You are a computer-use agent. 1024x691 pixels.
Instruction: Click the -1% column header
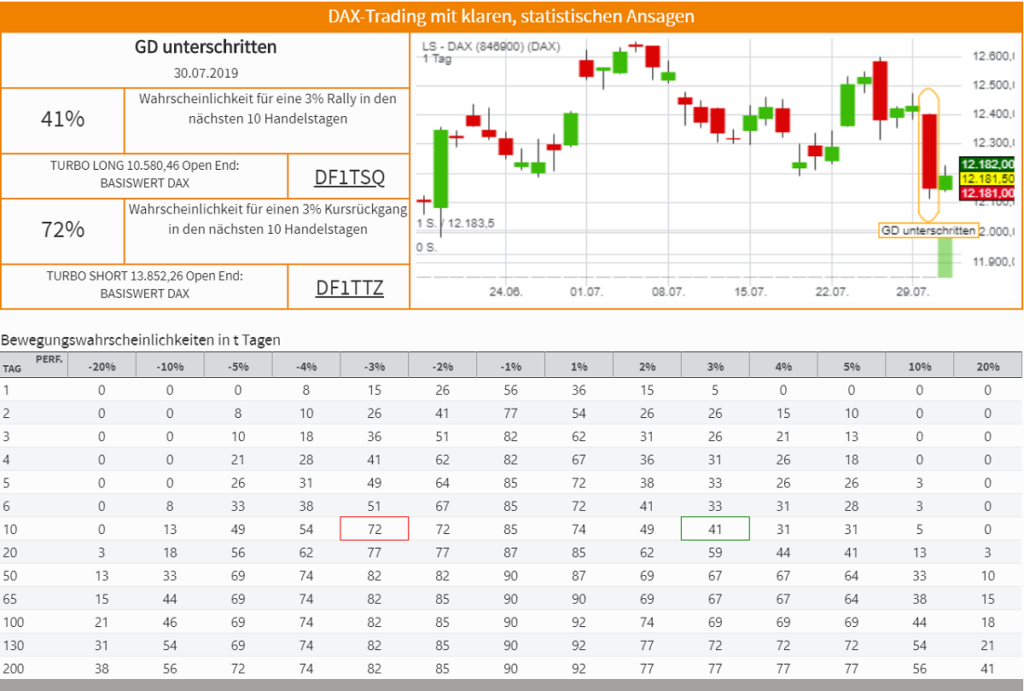511,366
